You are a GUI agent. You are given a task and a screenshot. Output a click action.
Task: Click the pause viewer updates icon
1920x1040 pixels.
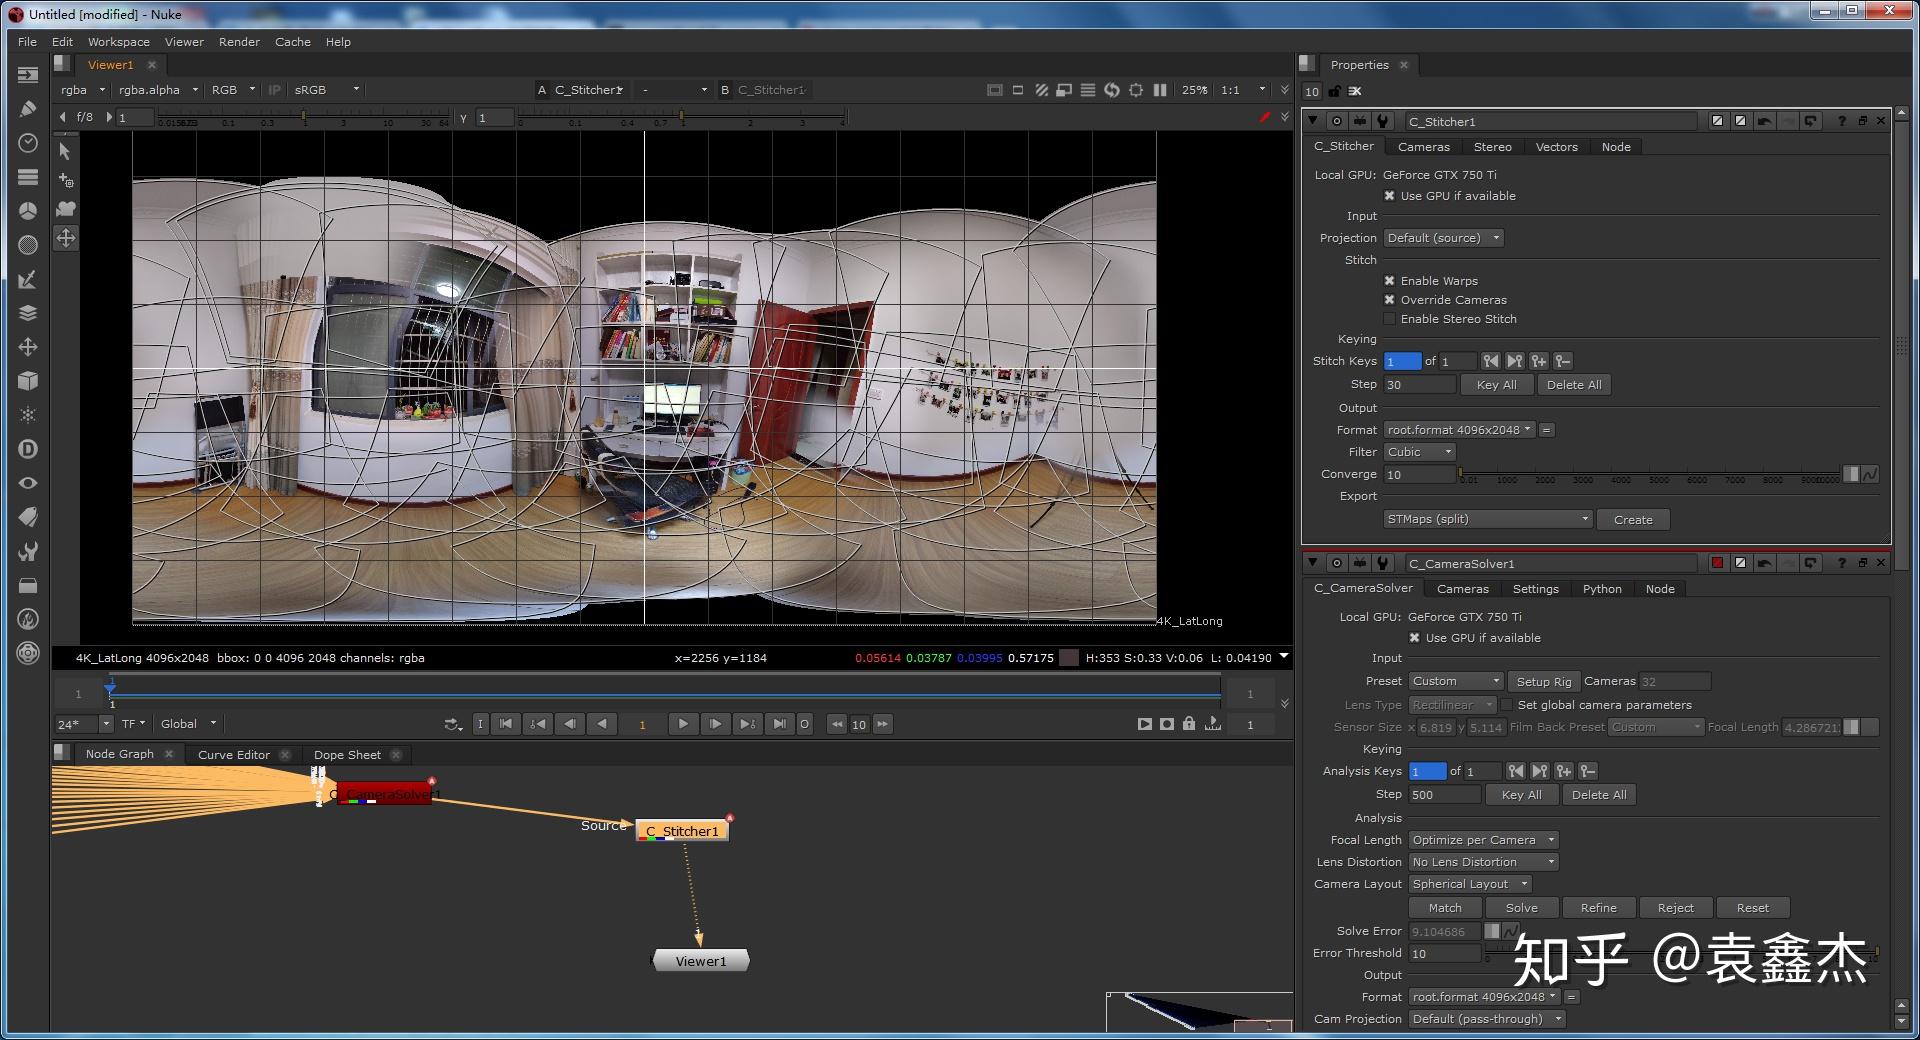coord(1160,90)
